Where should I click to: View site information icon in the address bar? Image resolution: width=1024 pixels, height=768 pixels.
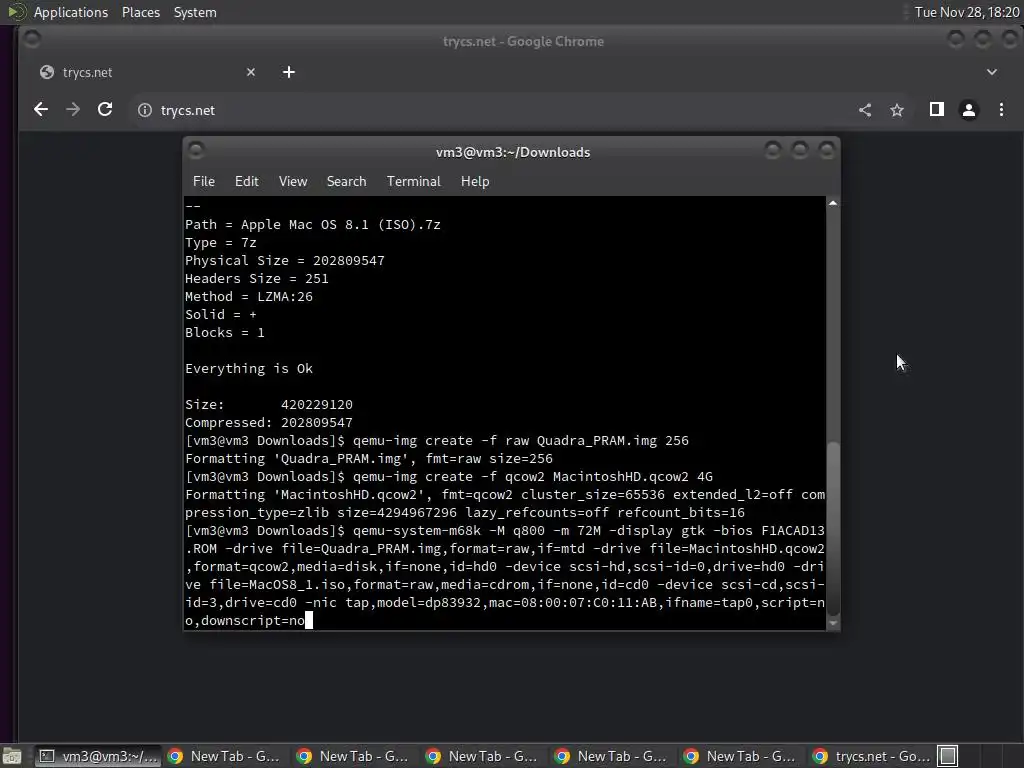[144, 110]
